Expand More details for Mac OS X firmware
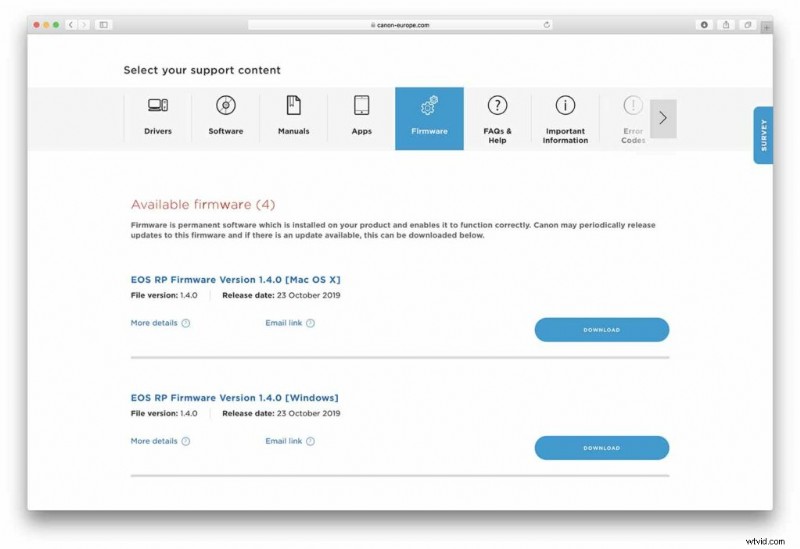The image size is (800, 549). (x=160, y=323)
